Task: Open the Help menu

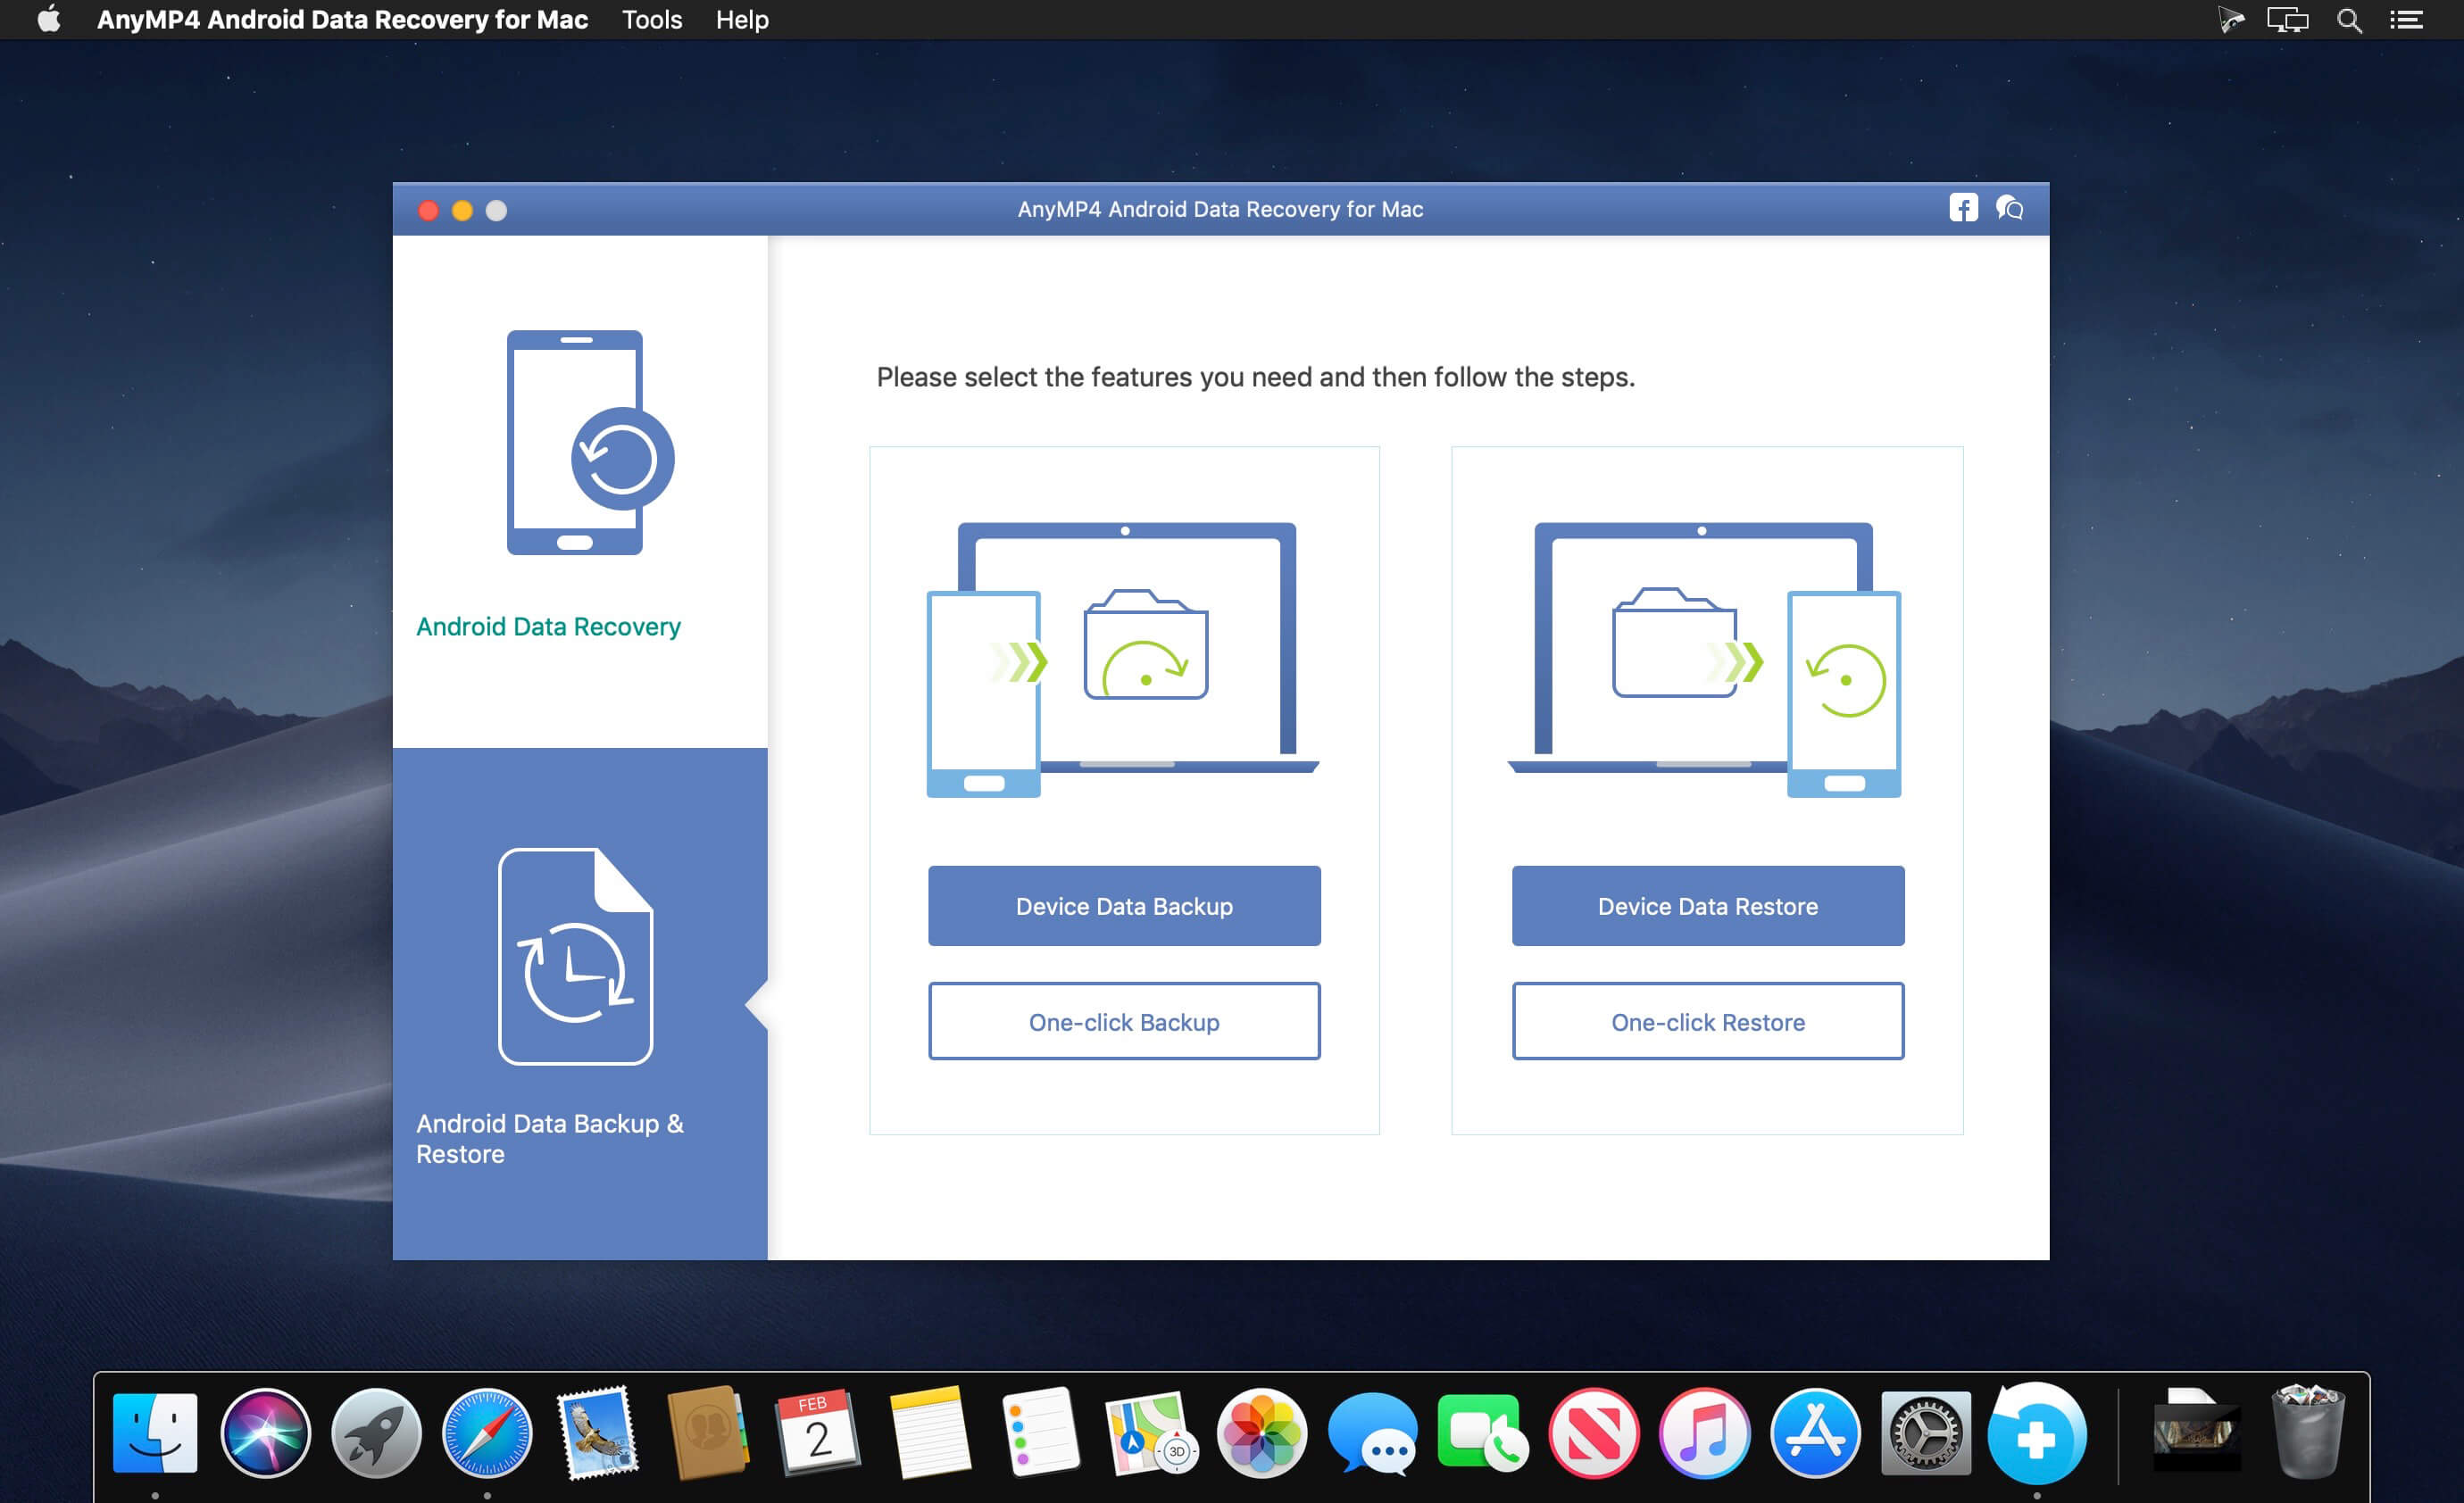Action: click(x=741, y=20)
